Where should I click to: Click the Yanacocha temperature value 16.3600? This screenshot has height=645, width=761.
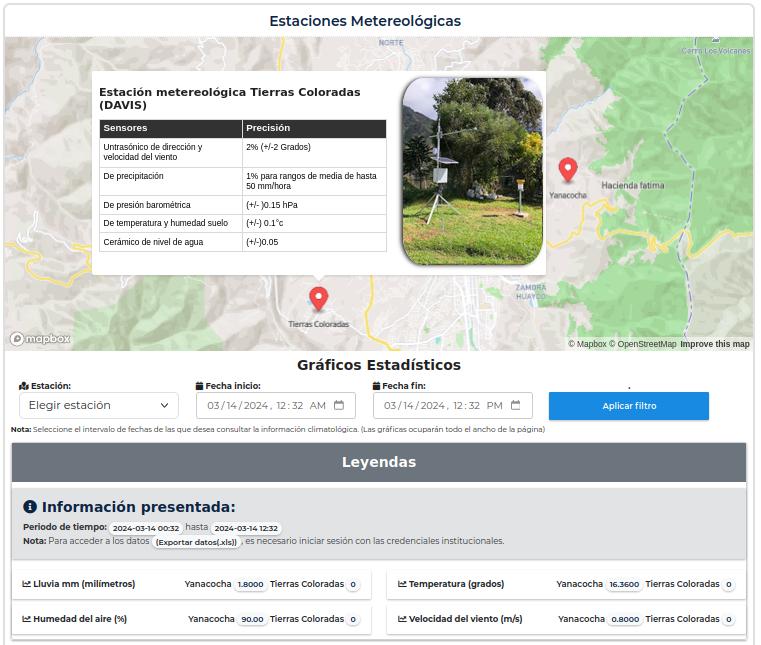pyautogui.click(x=624, y=584)
